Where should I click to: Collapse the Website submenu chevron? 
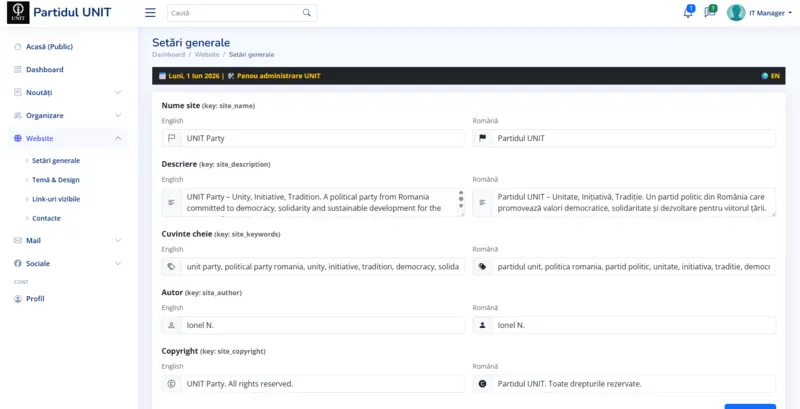[x=118, y=138]
